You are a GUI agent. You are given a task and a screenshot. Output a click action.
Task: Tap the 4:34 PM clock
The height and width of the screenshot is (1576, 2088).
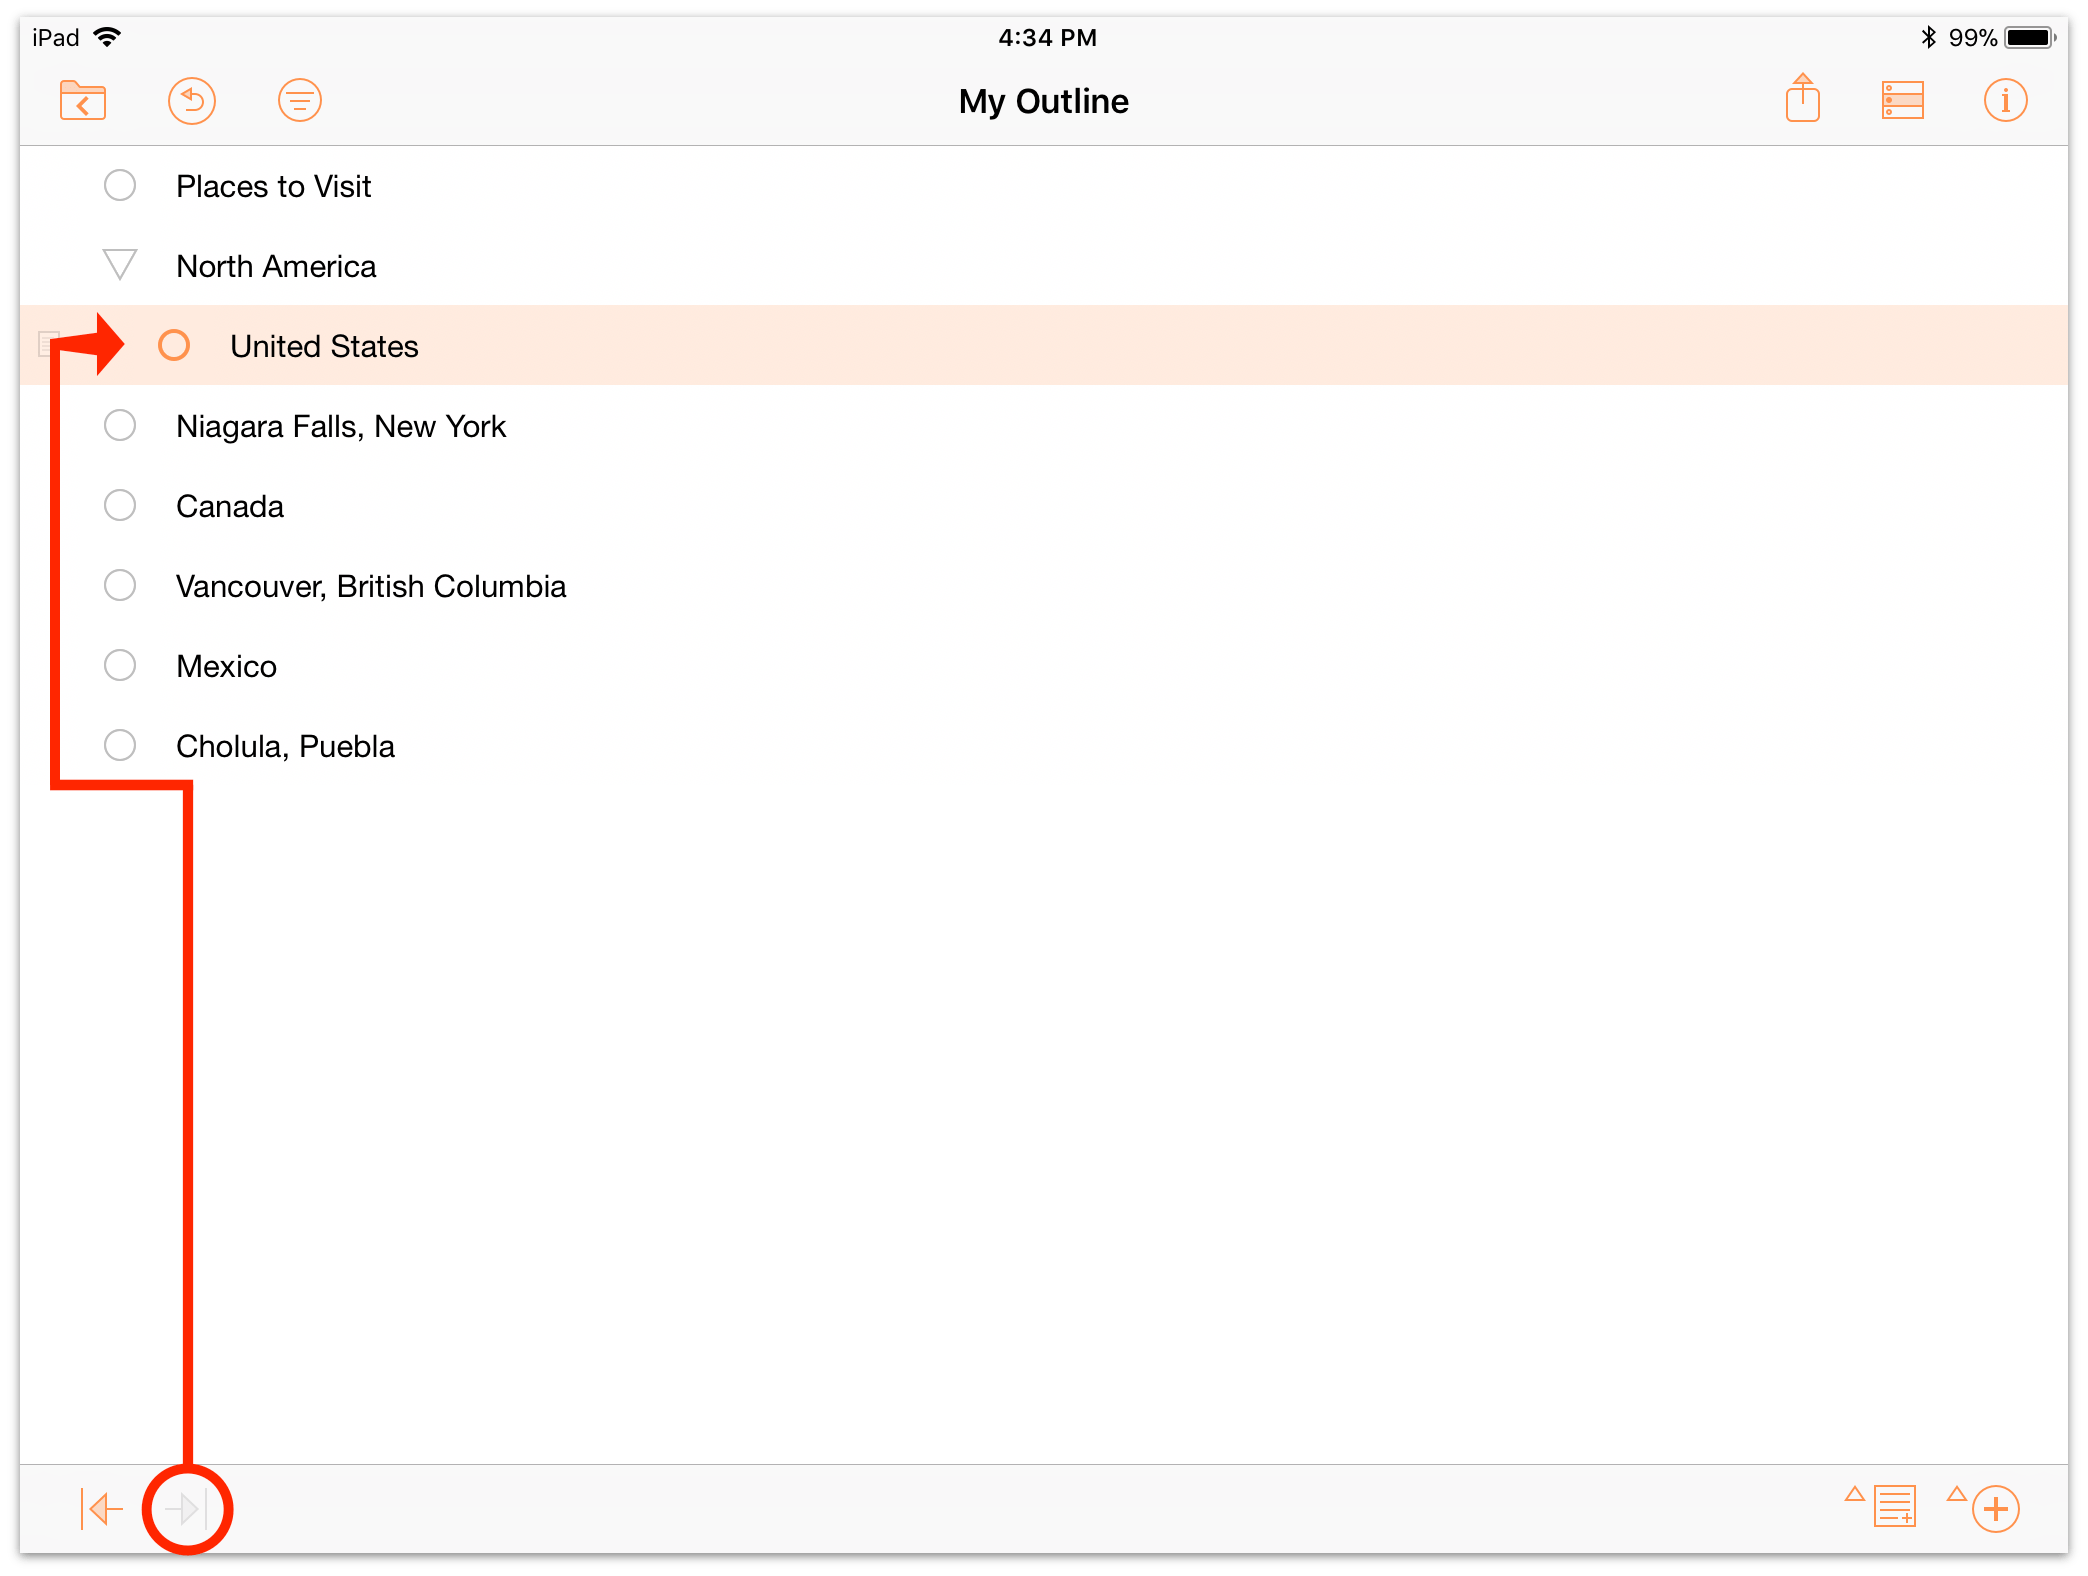click(x=1047, y=37)
